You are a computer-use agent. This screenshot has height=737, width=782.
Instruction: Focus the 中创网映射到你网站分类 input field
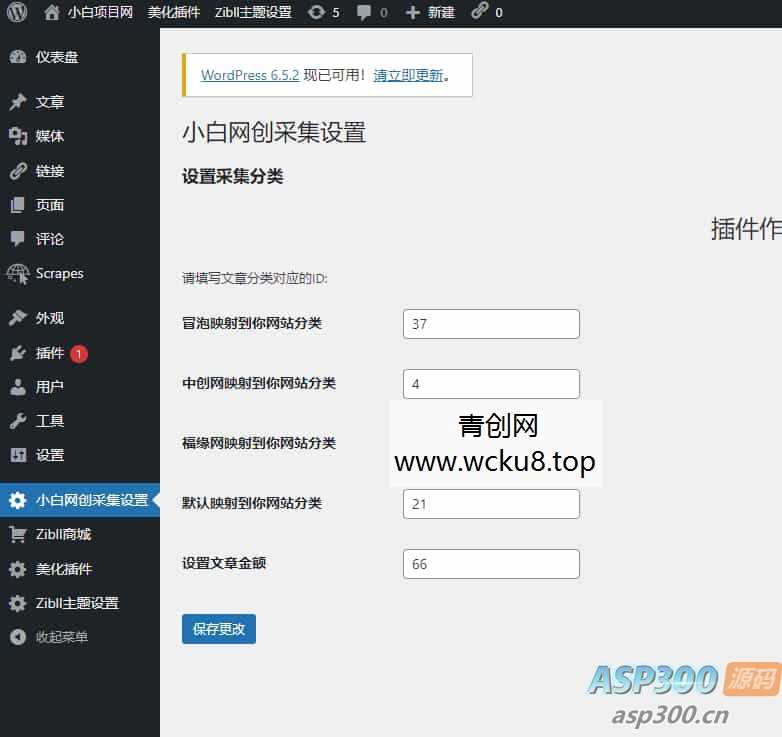(491, 384)
